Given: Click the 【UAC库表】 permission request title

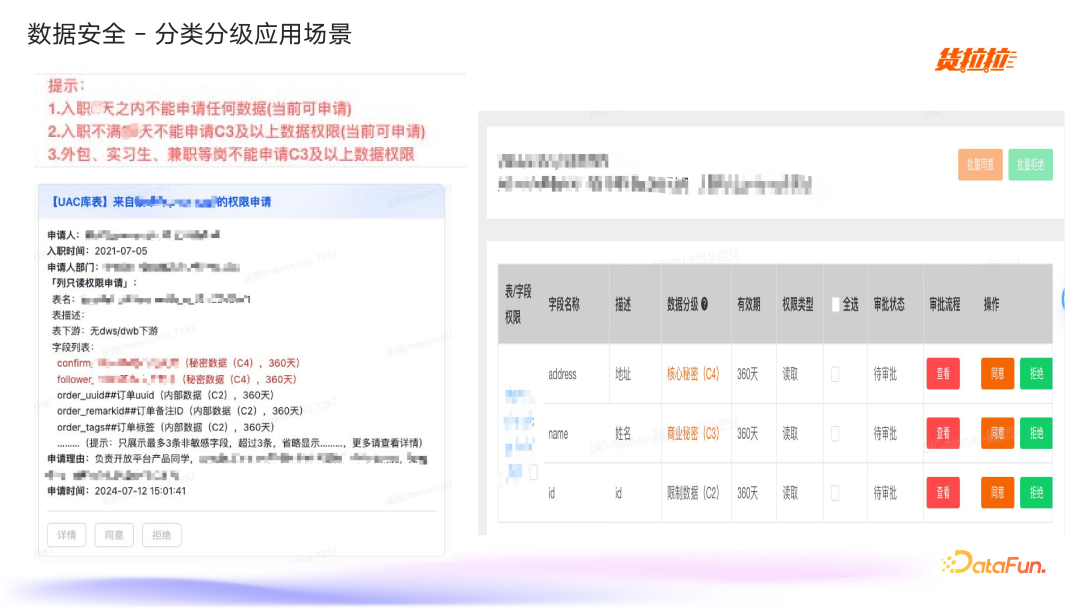Looking at the screenshot, I should click(159, 202).
